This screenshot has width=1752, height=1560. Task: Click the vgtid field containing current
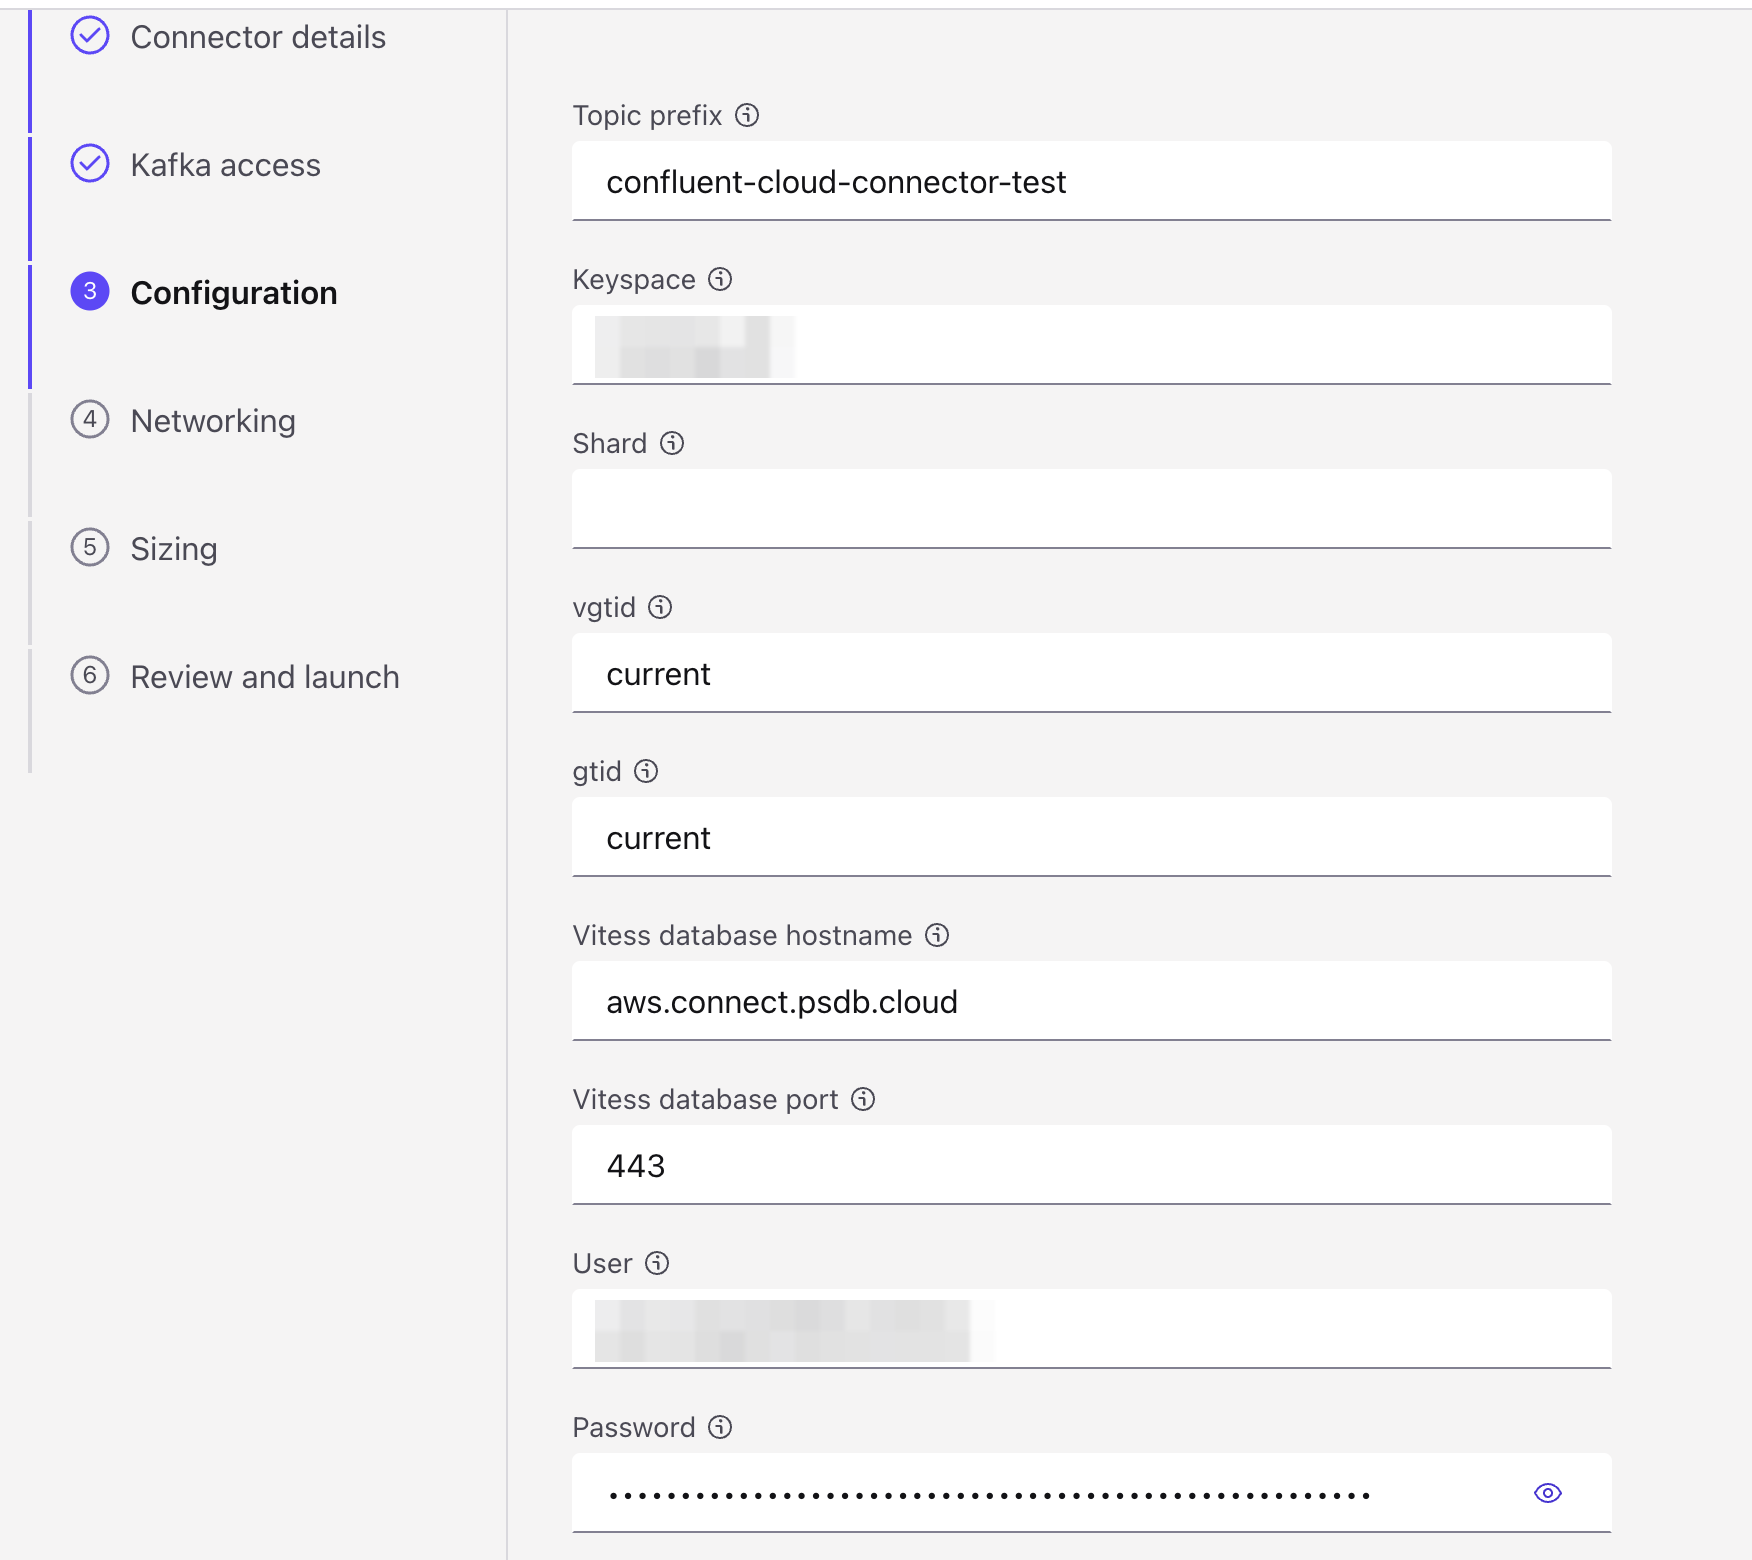pyautogui.click(x=1091, y=673)
